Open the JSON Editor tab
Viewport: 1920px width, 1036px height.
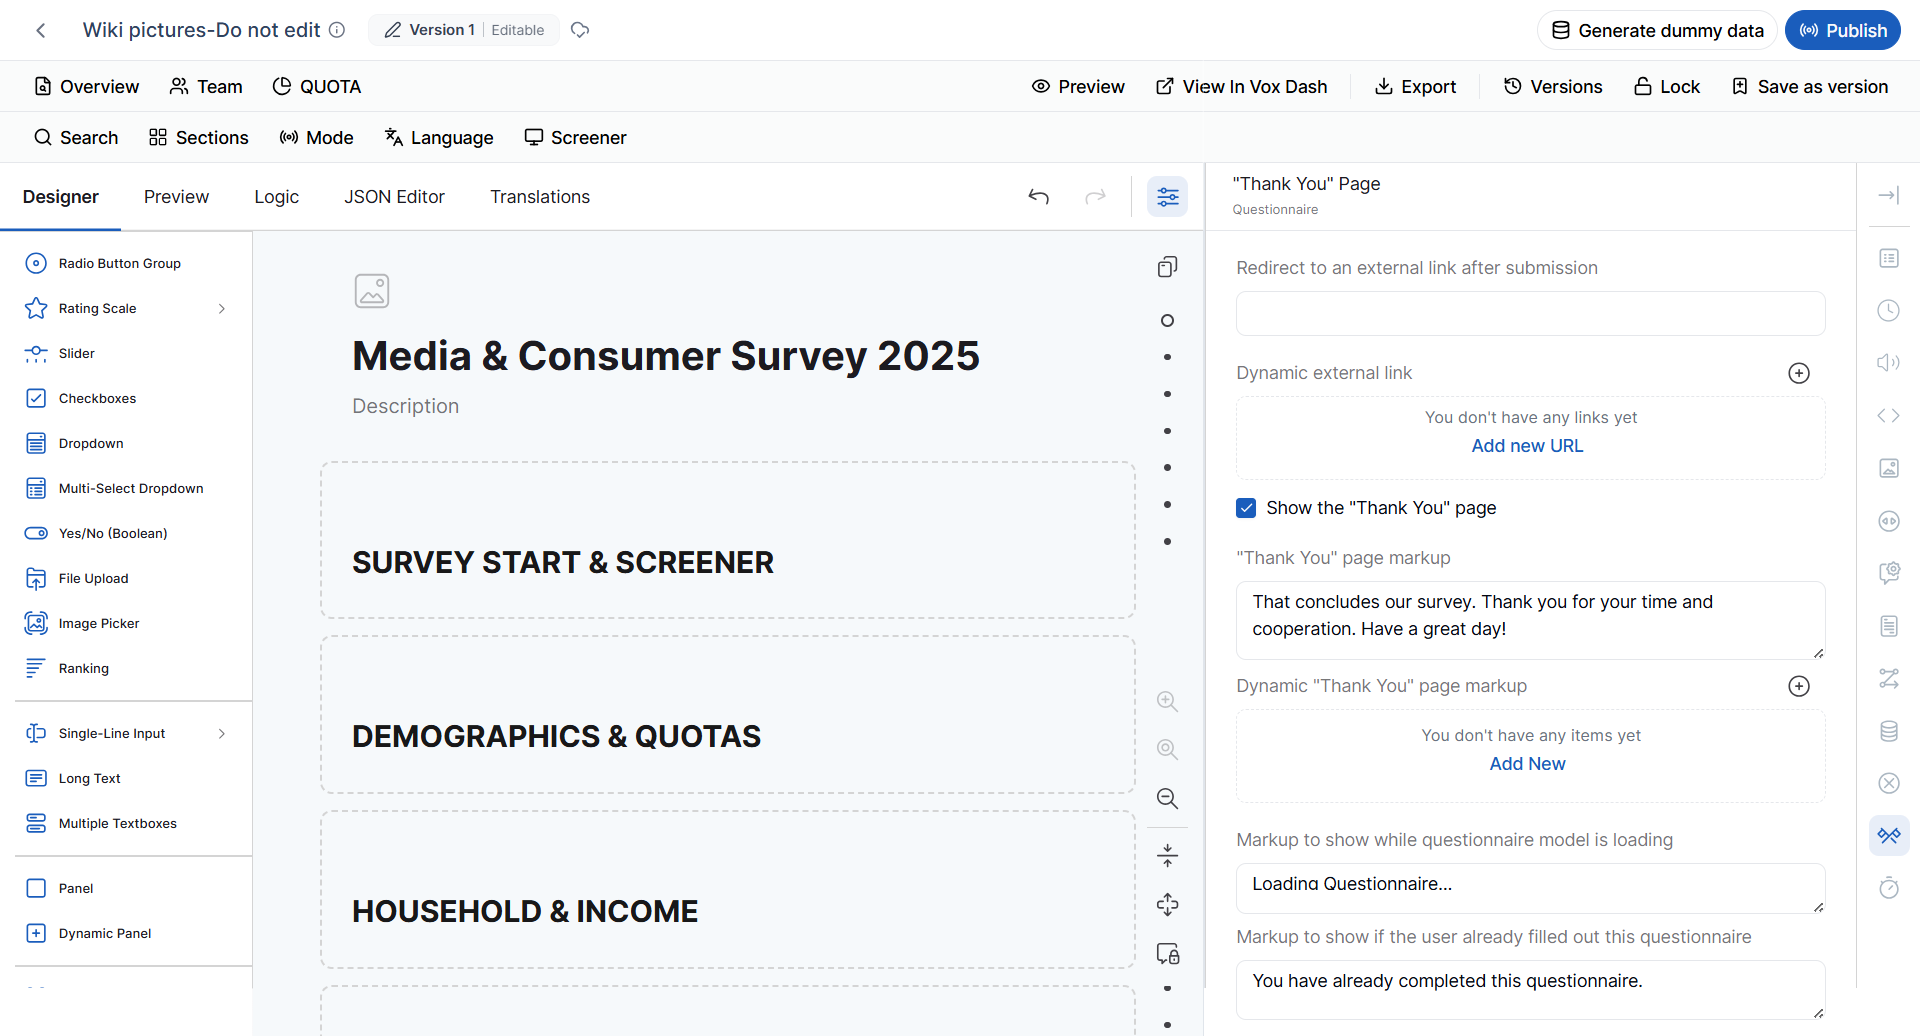(395, 197)
